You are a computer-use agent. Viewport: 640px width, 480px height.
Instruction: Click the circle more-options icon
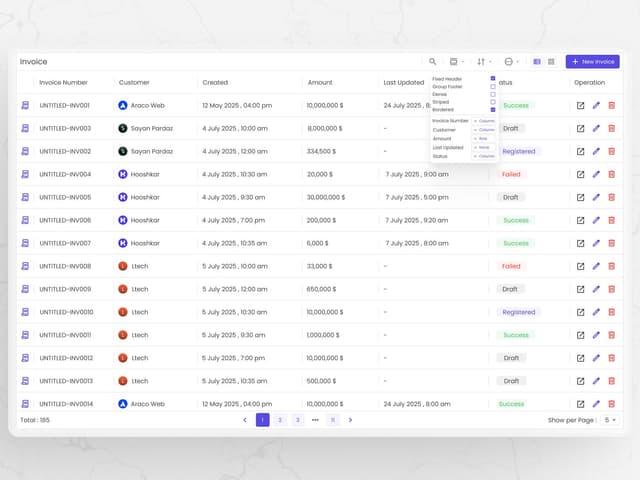509,62
